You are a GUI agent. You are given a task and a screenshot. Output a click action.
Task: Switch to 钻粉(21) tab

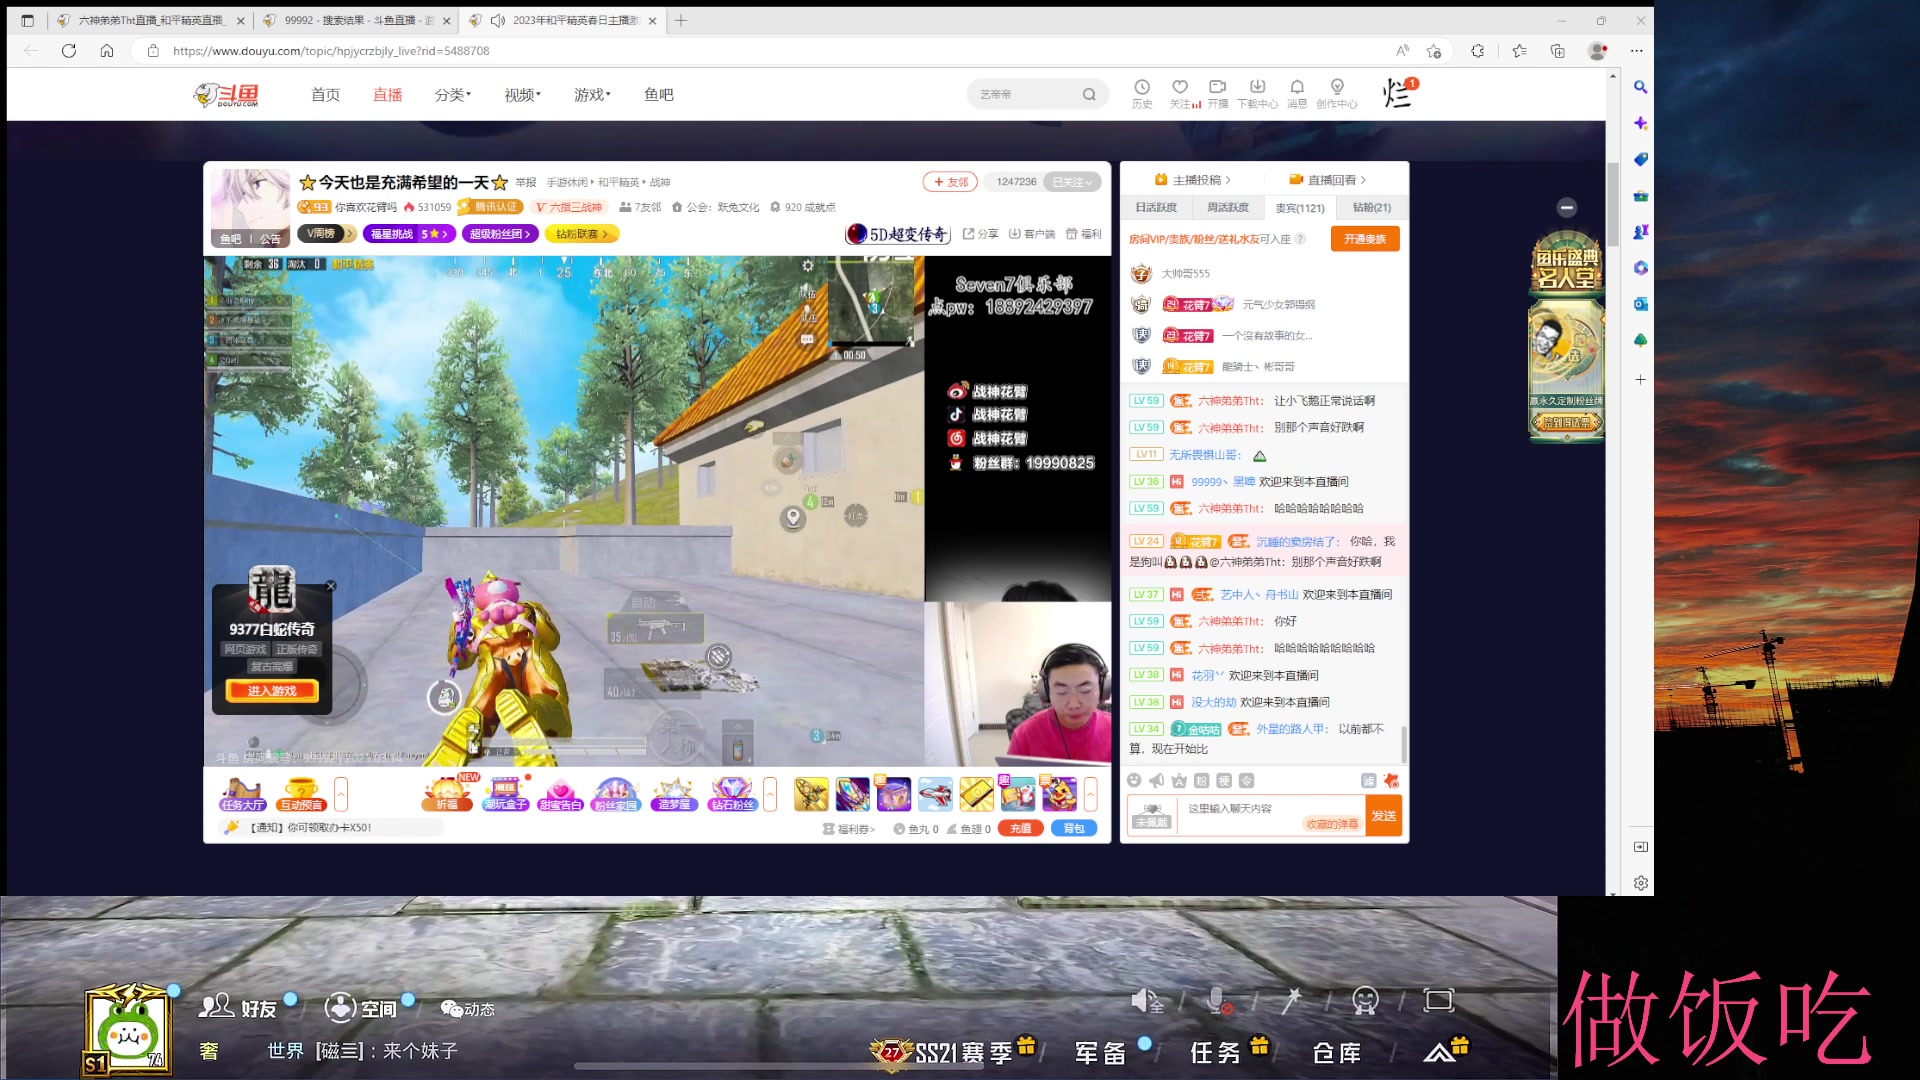pos(1372,207)
